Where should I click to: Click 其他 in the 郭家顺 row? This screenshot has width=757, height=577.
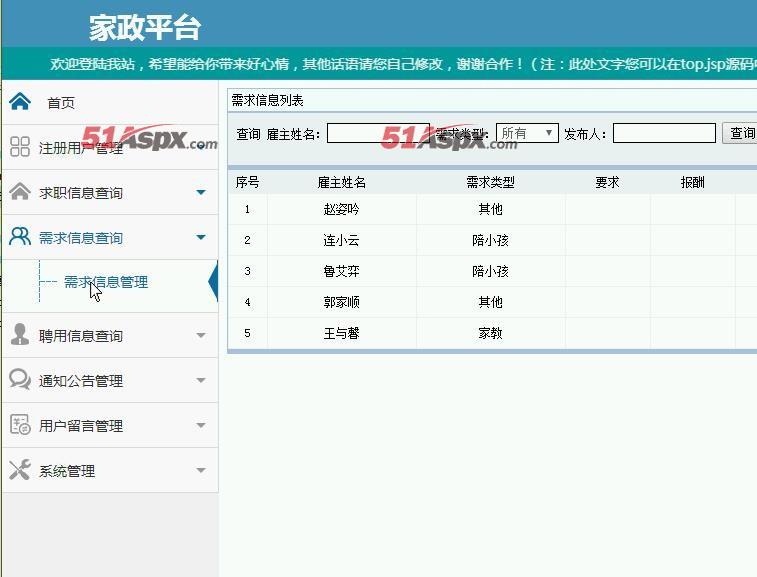490,302
